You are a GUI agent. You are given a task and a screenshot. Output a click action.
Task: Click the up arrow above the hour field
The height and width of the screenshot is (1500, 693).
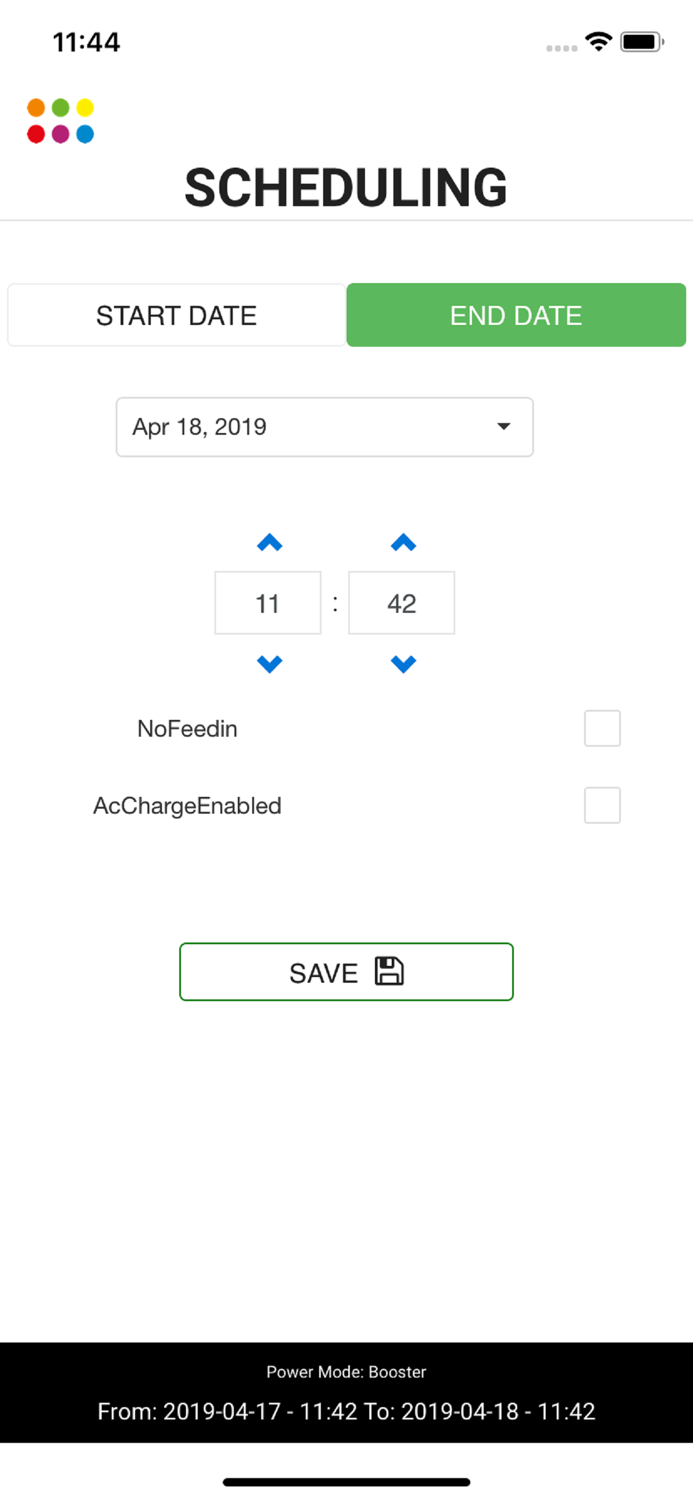pyautogui.click(x=268, y=542)
